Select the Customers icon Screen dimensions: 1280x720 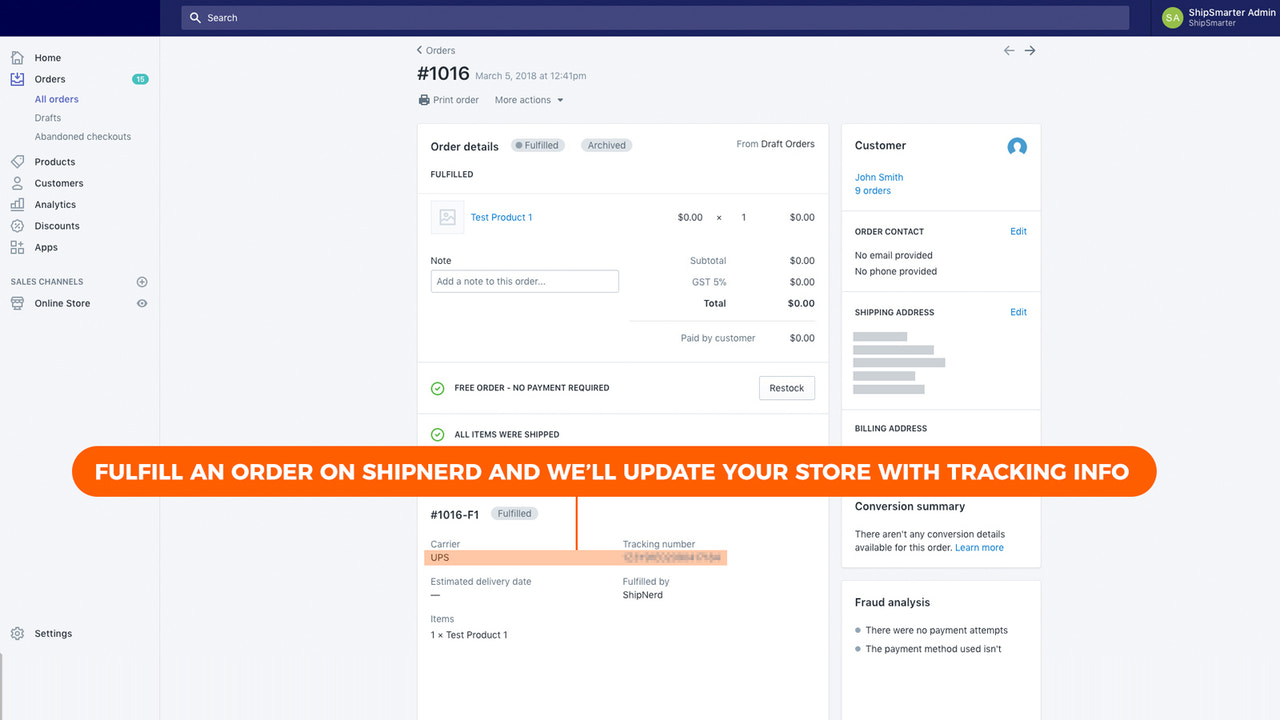click(x=19, y=183)
